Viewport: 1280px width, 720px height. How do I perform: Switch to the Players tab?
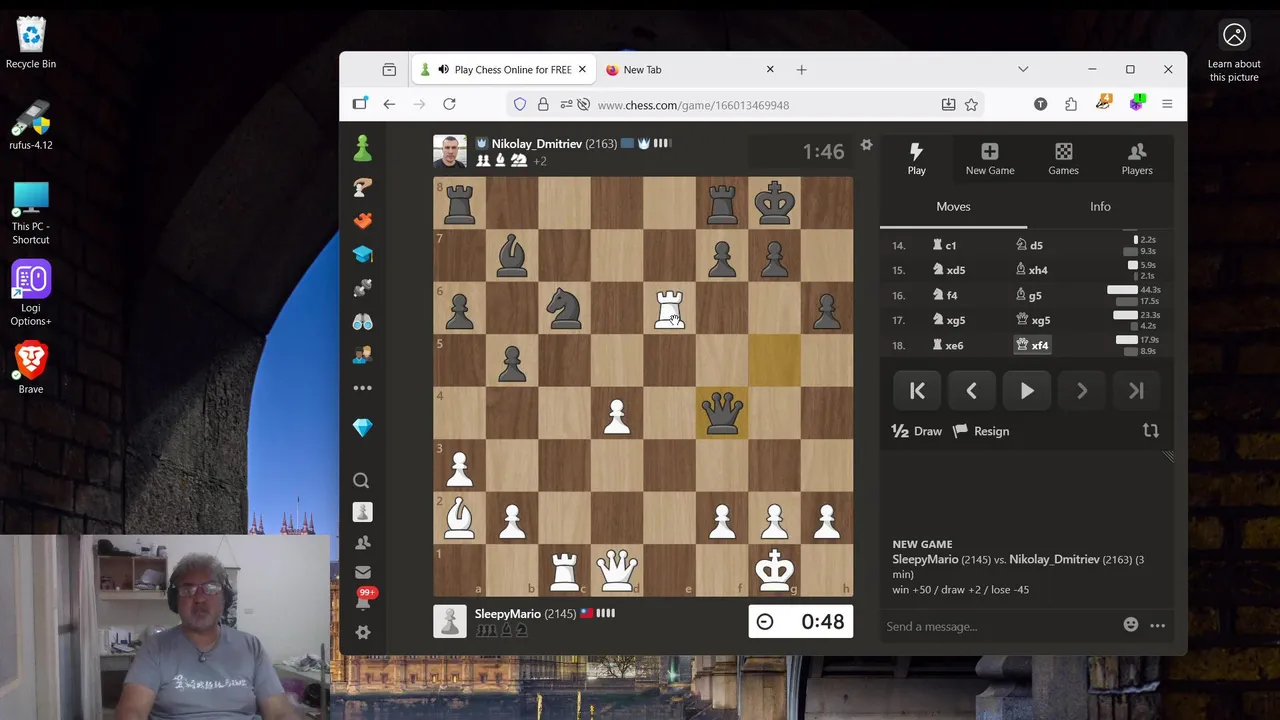click(x=1137, y=158)
